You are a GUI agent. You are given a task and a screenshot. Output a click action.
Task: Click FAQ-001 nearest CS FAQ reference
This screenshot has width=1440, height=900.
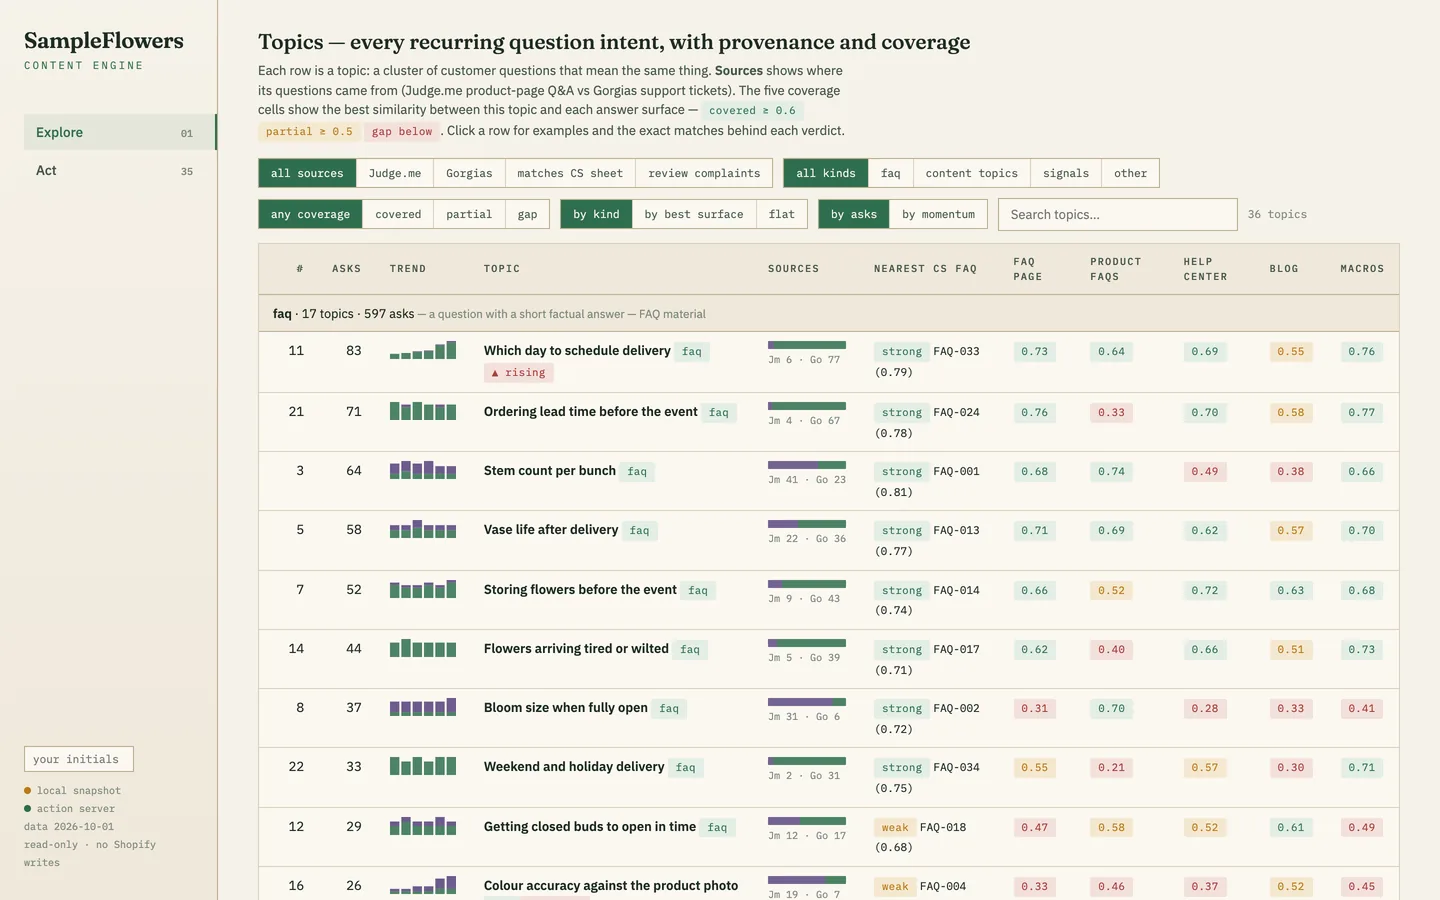(956, 471)
